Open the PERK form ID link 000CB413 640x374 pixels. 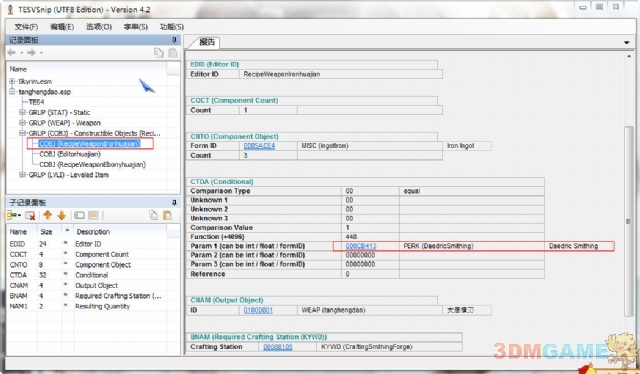(x=361, y=246)
